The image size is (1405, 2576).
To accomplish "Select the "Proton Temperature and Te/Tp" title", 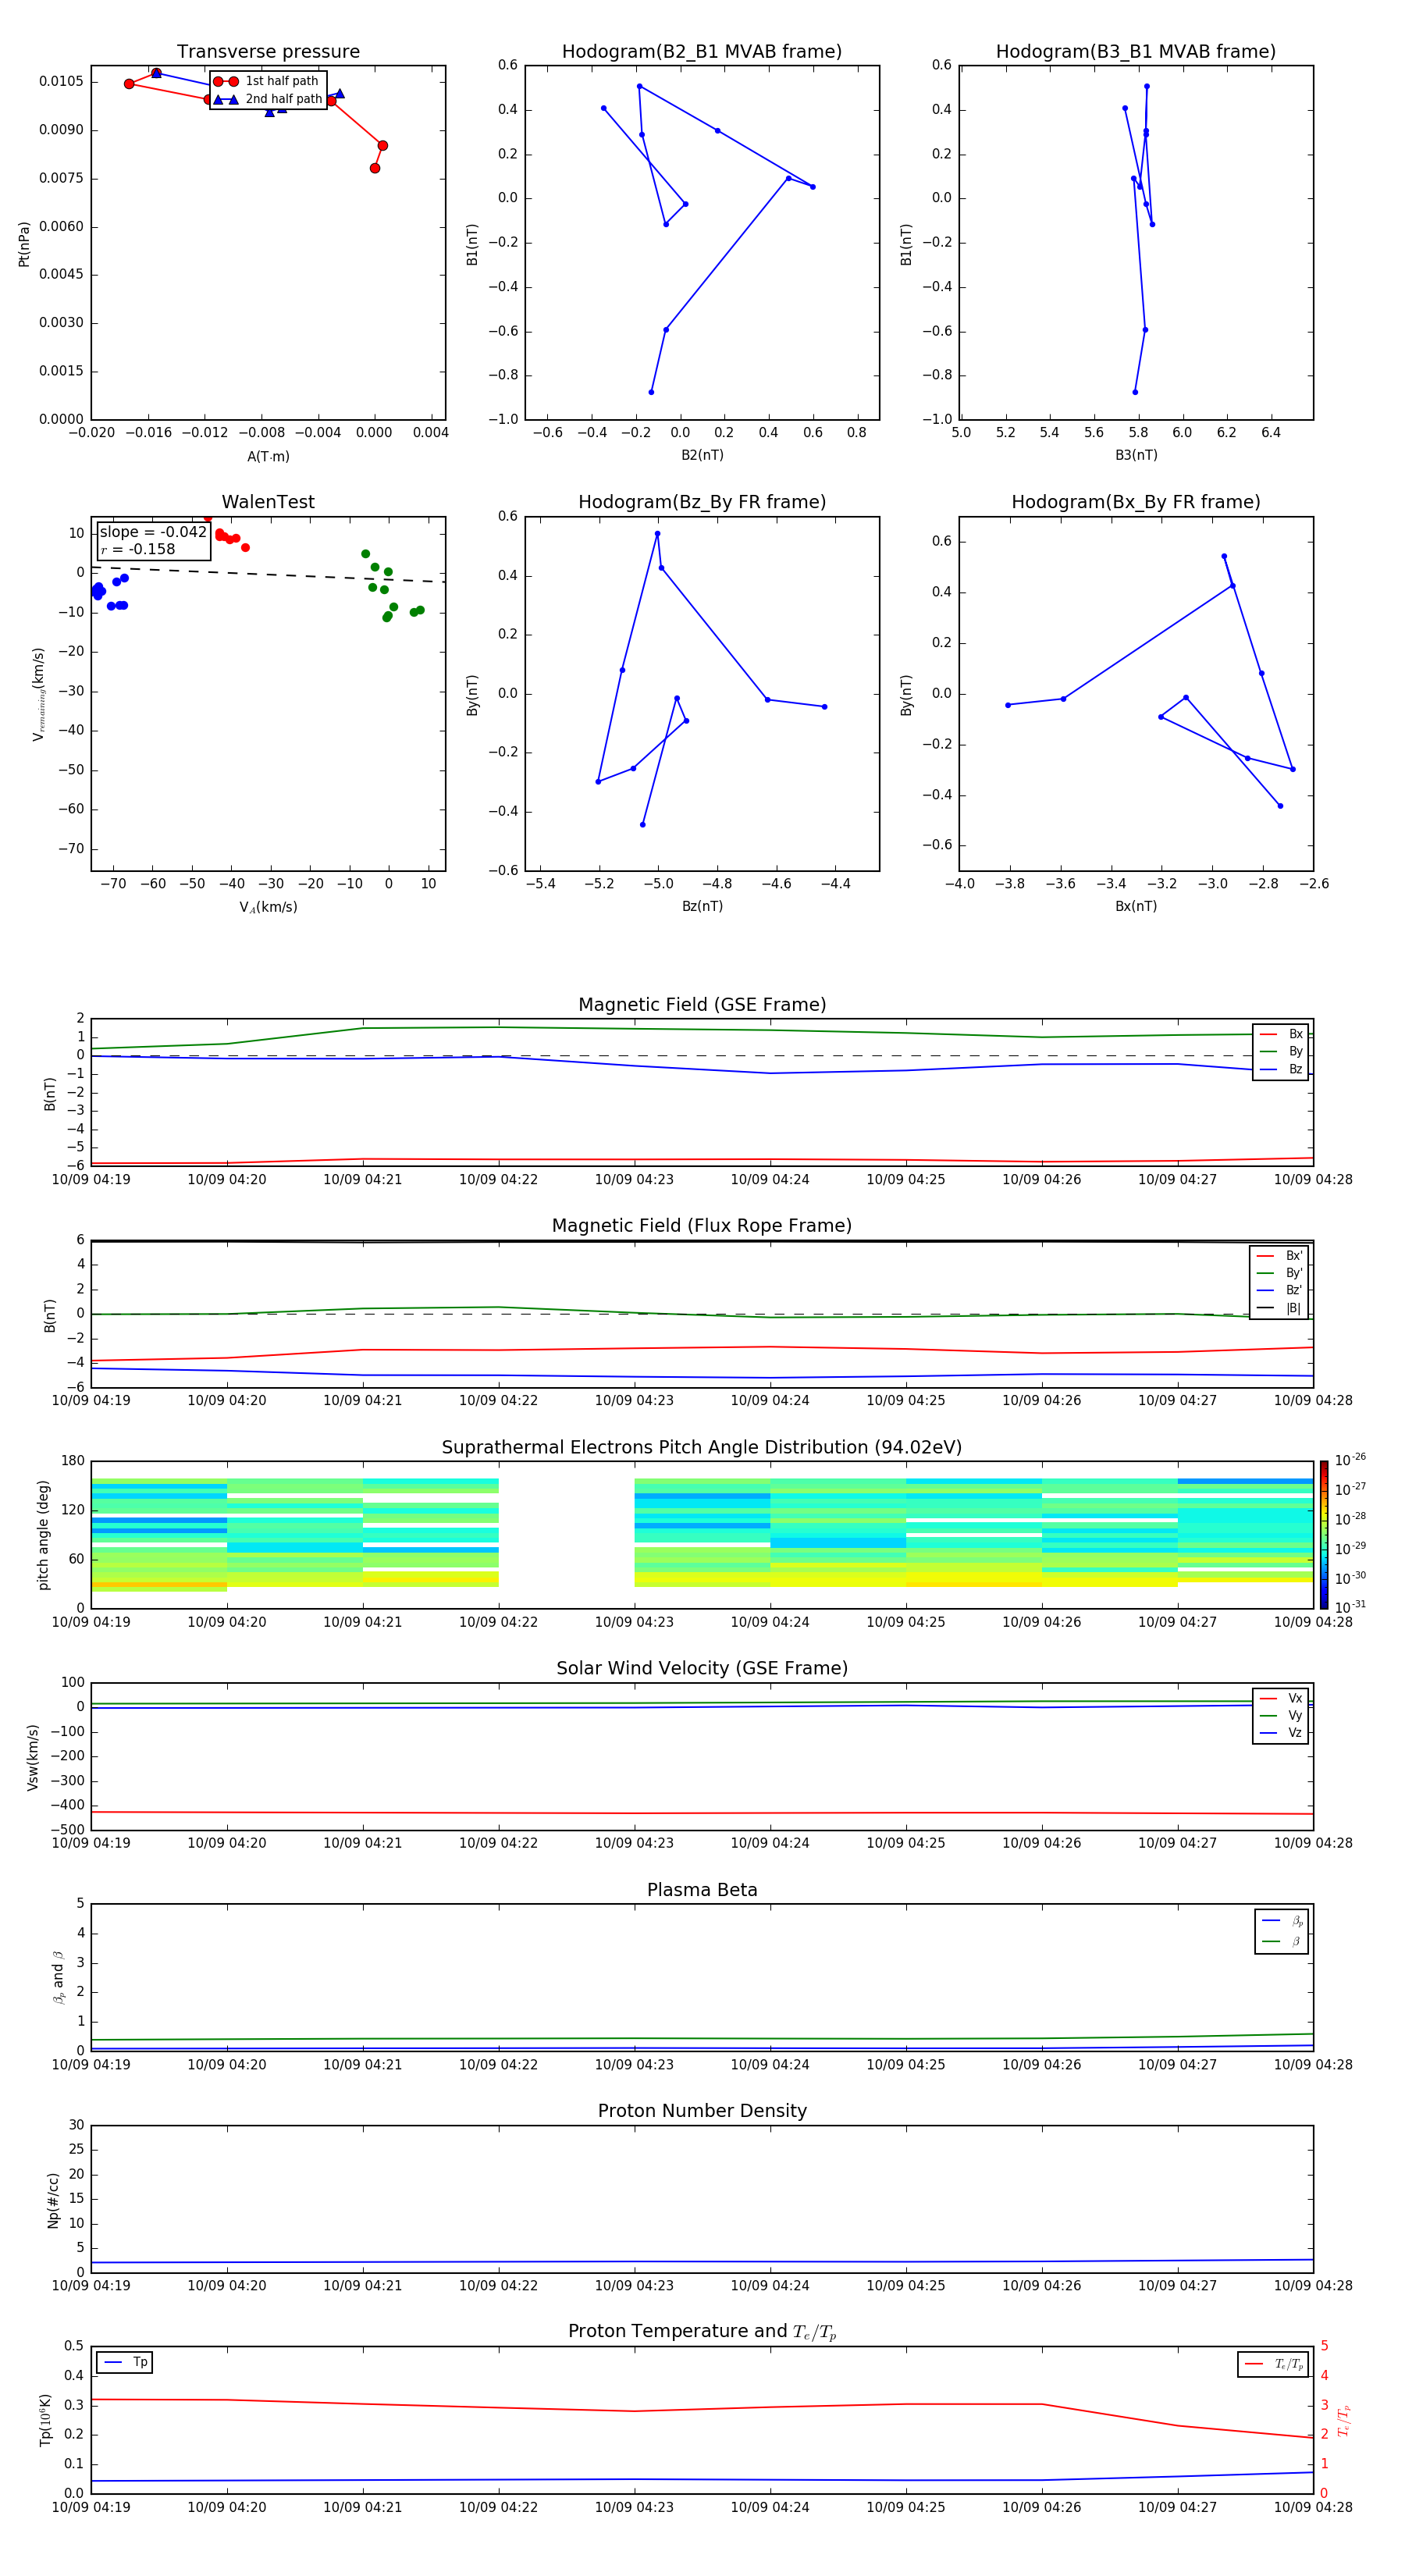I will 702,2332.
